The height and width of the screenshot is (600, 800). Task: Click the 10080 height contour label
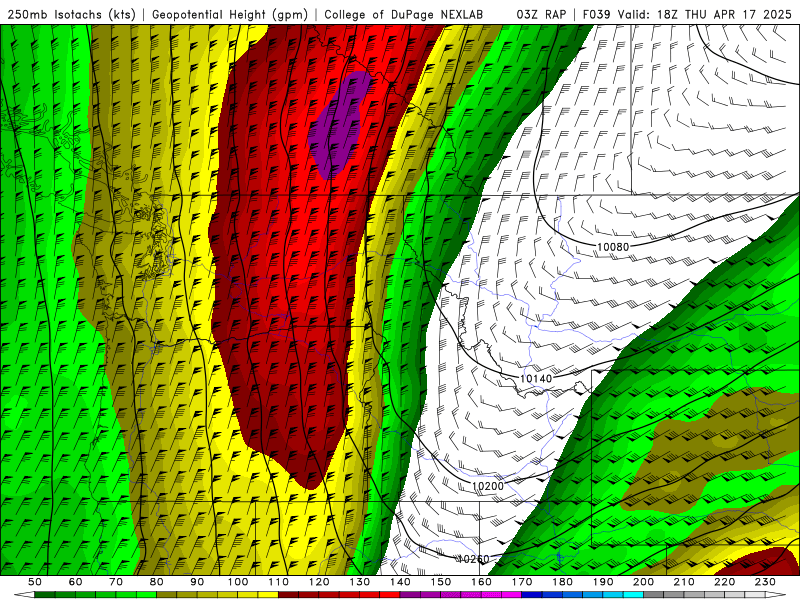(613, 247)
